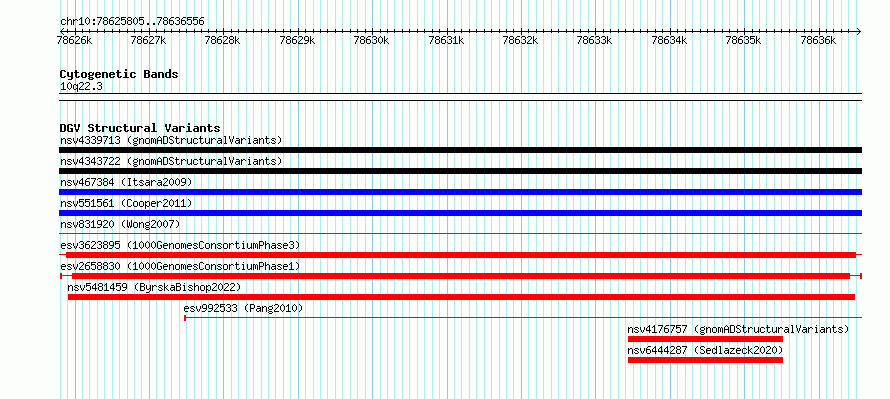Open variant label nsv6444287 (Sedlazeck2020)
Viewport: 890px width, 399px height.
706,350
